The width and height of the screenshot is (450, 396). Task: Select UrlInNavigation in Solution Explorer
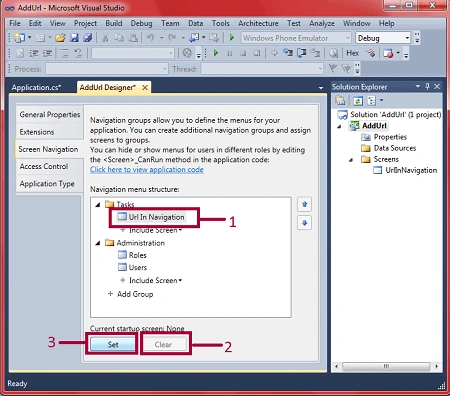[405, 170]
